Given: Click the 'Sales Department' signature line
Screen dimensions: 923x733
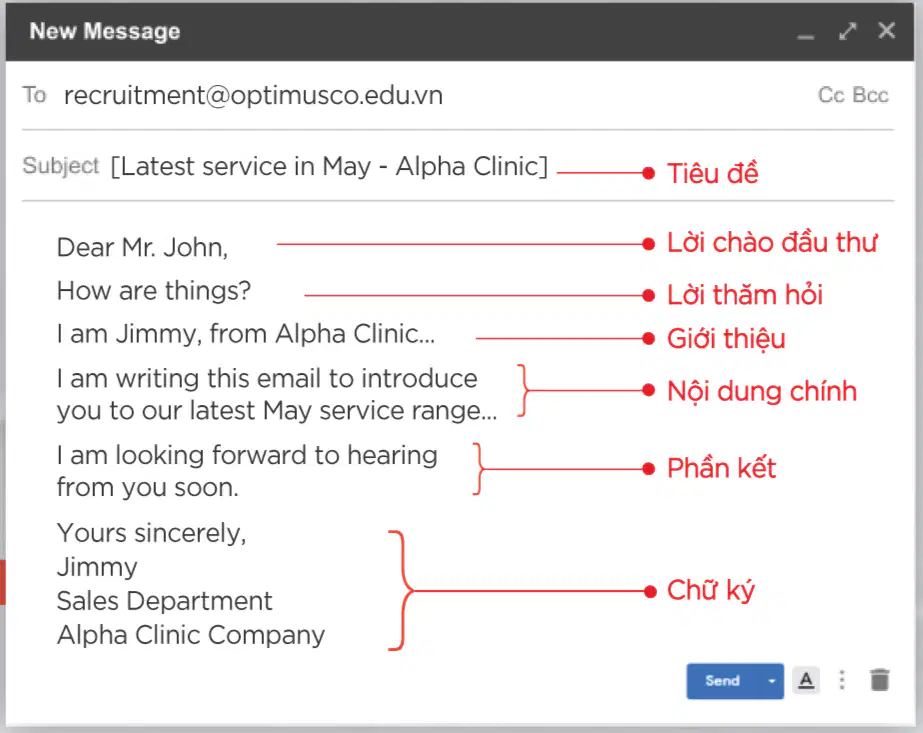Looking at the screenshot, I should coord(164,601).
